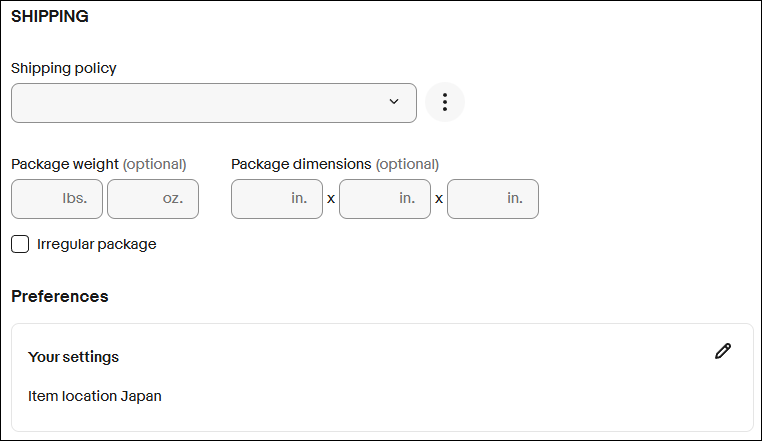Click the Package dimensions label
This screenshot has width=762, height=441.
(301, 164)
